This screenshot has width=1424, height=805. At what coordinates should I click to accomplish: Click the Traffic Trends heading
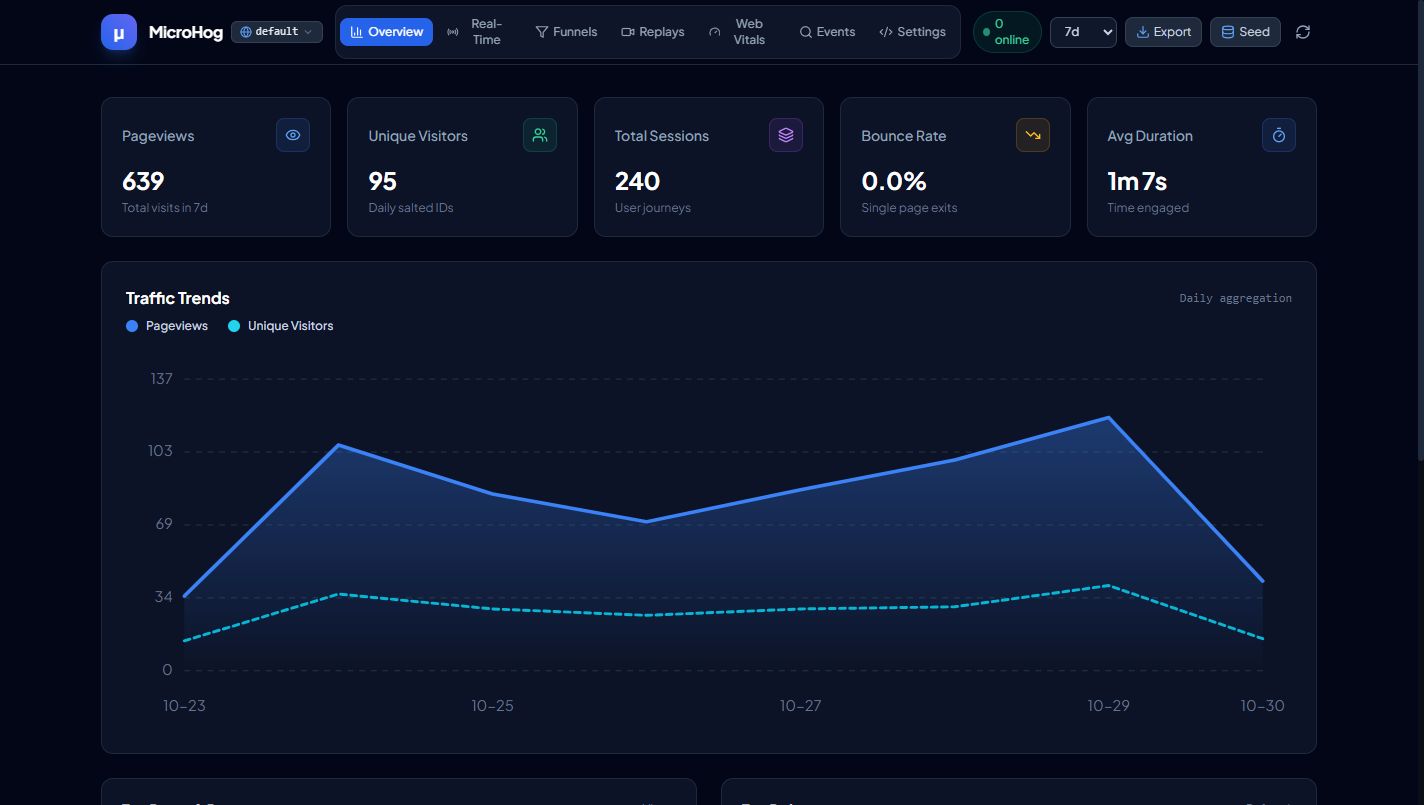click(178, 298)
